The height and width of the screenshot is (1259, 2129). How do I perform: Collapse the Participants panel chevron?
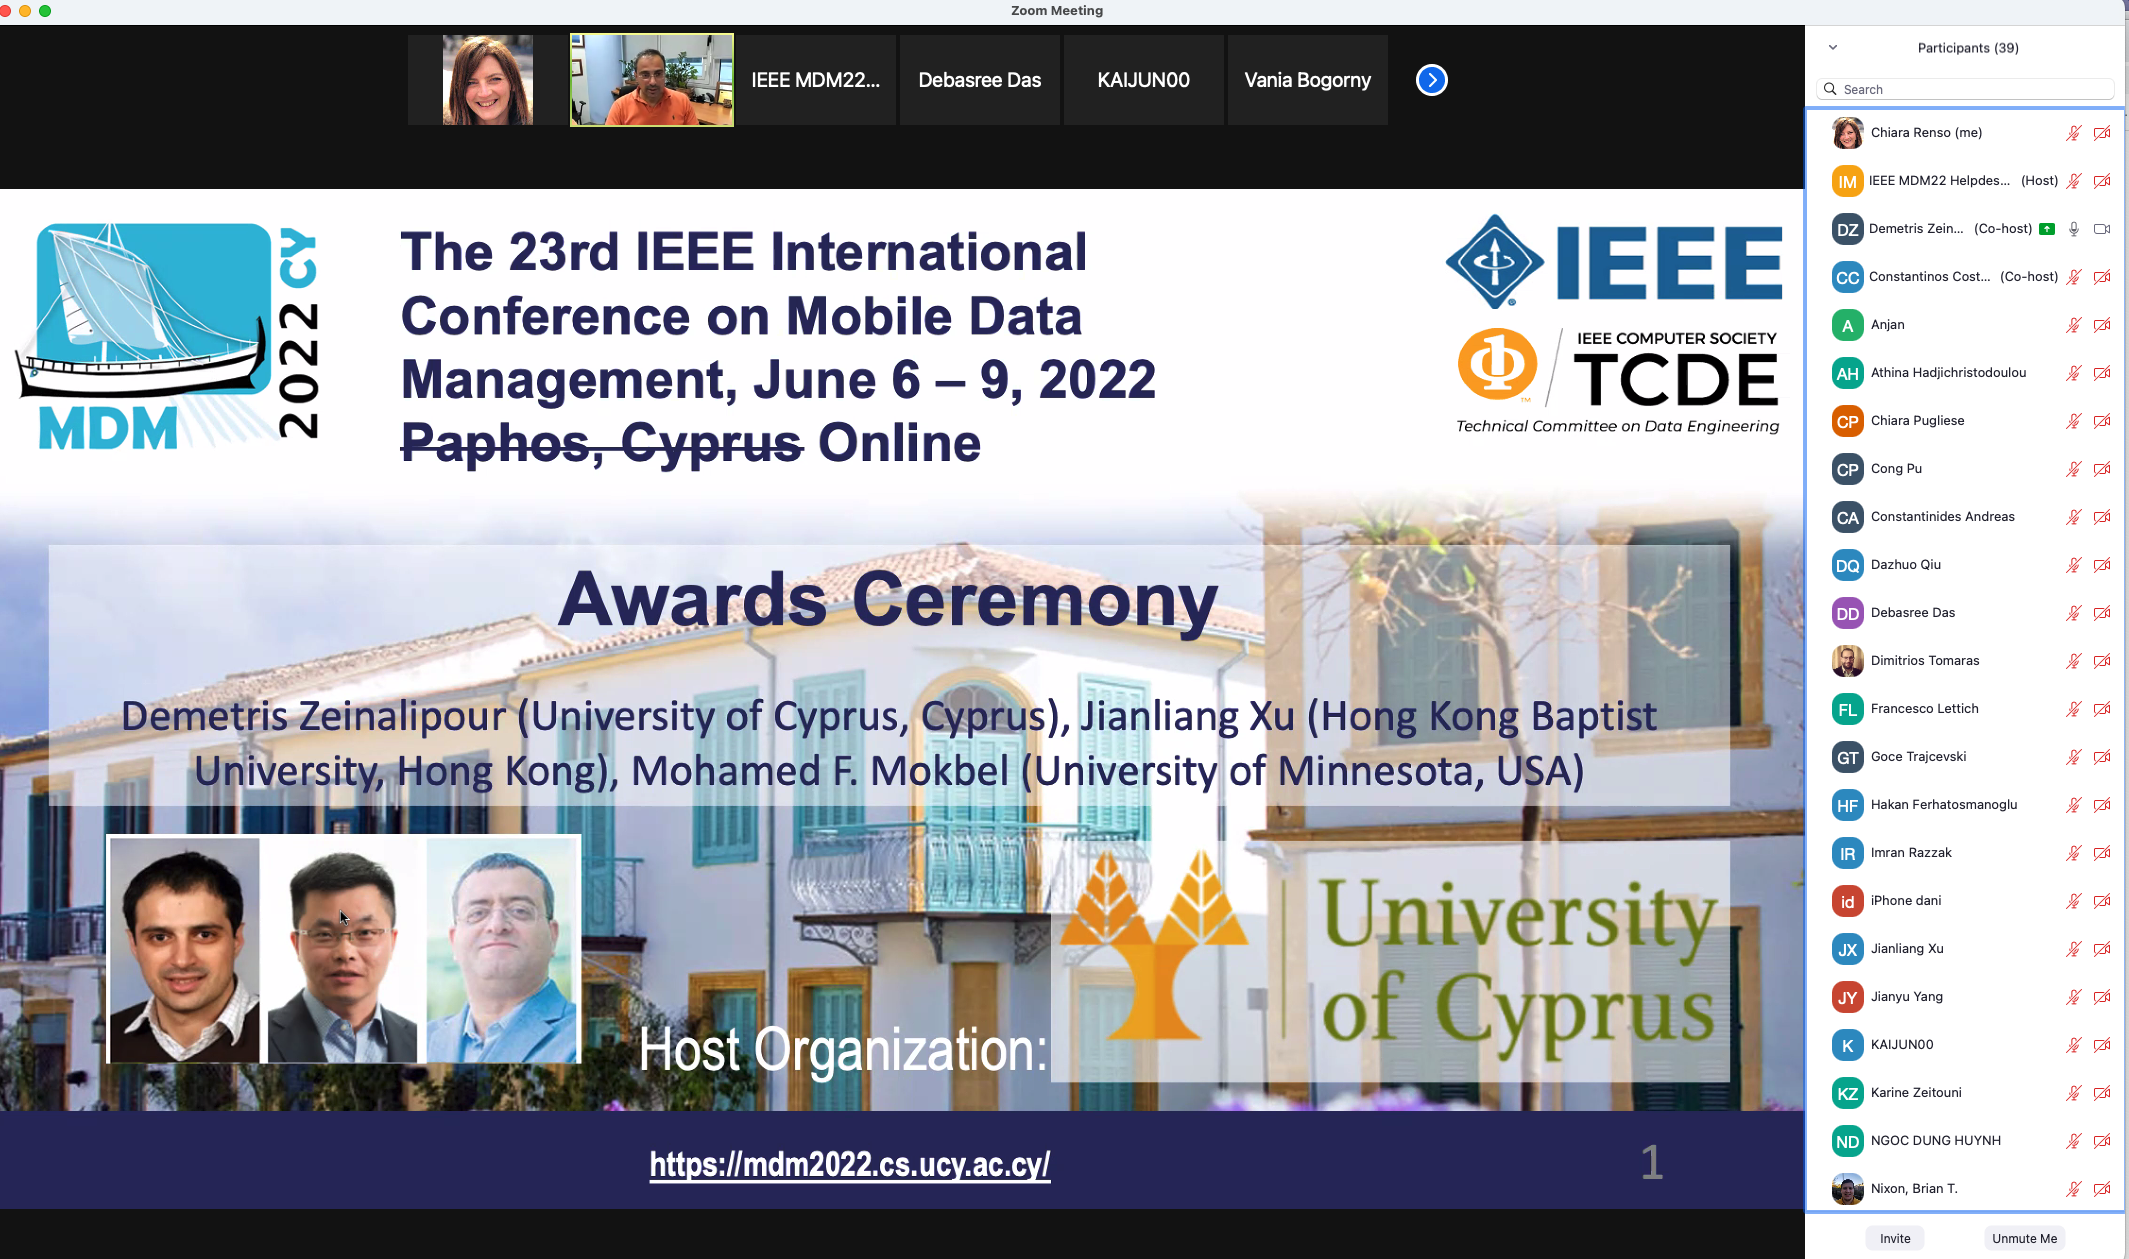tap(1832, 47)
